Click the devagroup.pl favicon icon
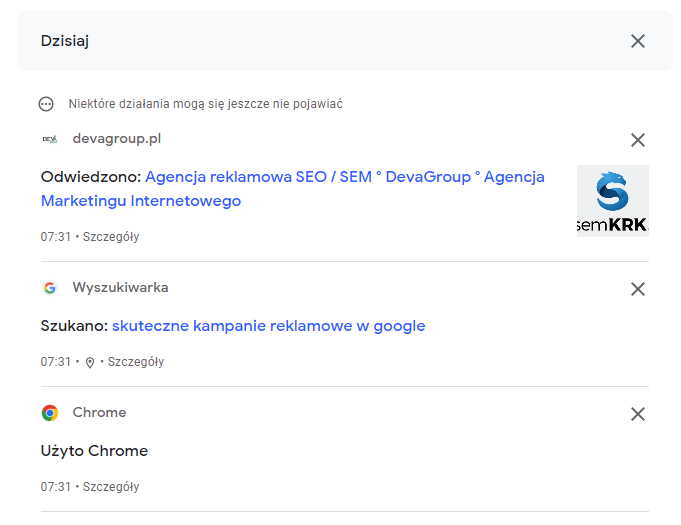Viewport: 681px width, 525px height. 50,139
